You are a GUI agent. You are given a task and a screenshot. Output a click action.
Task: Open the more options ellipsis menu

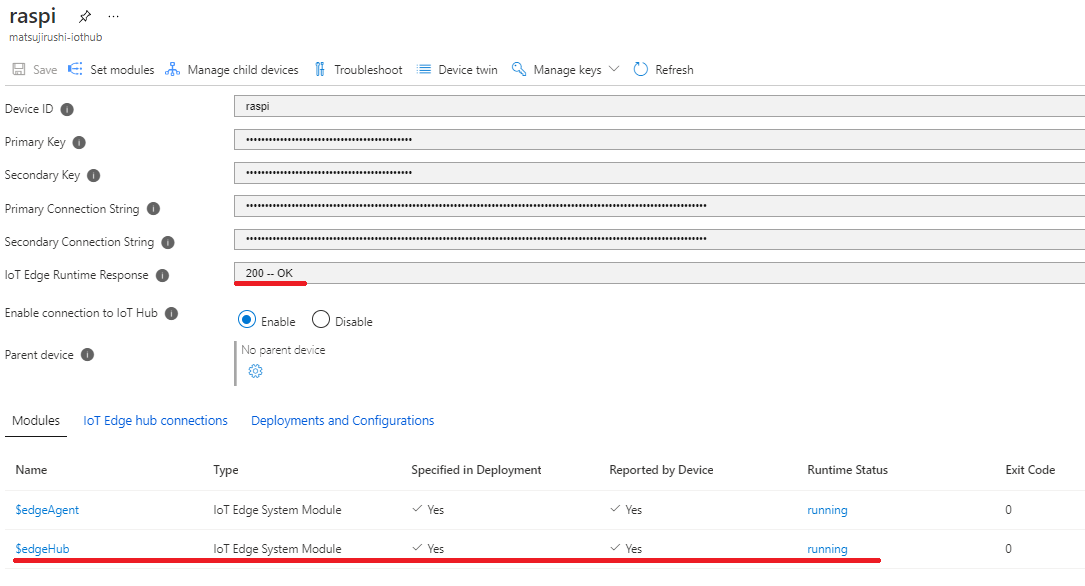(113, 16)
